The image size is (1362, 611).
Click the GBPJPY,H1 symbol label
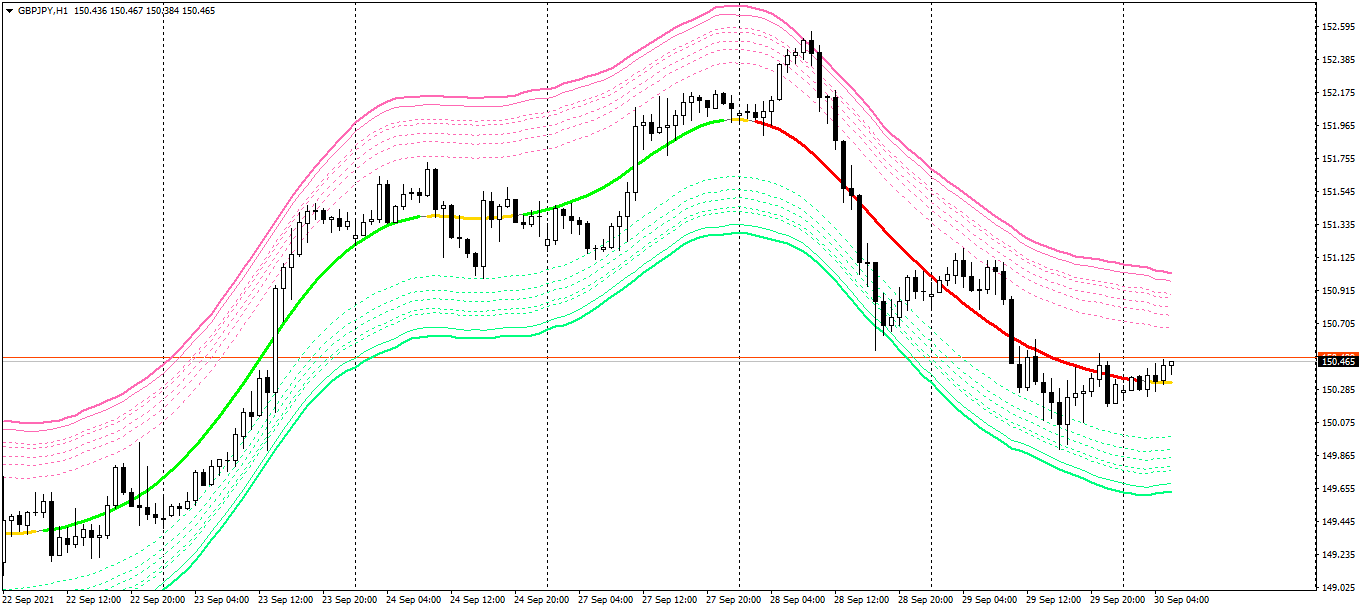point(42,10)
